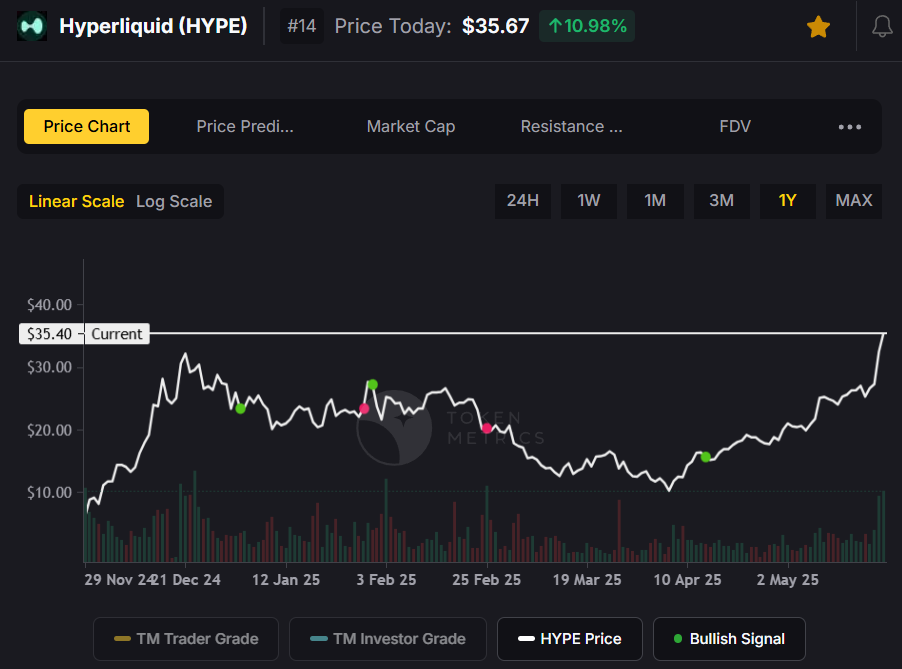Open the Market Cap tab

[411, 127]
